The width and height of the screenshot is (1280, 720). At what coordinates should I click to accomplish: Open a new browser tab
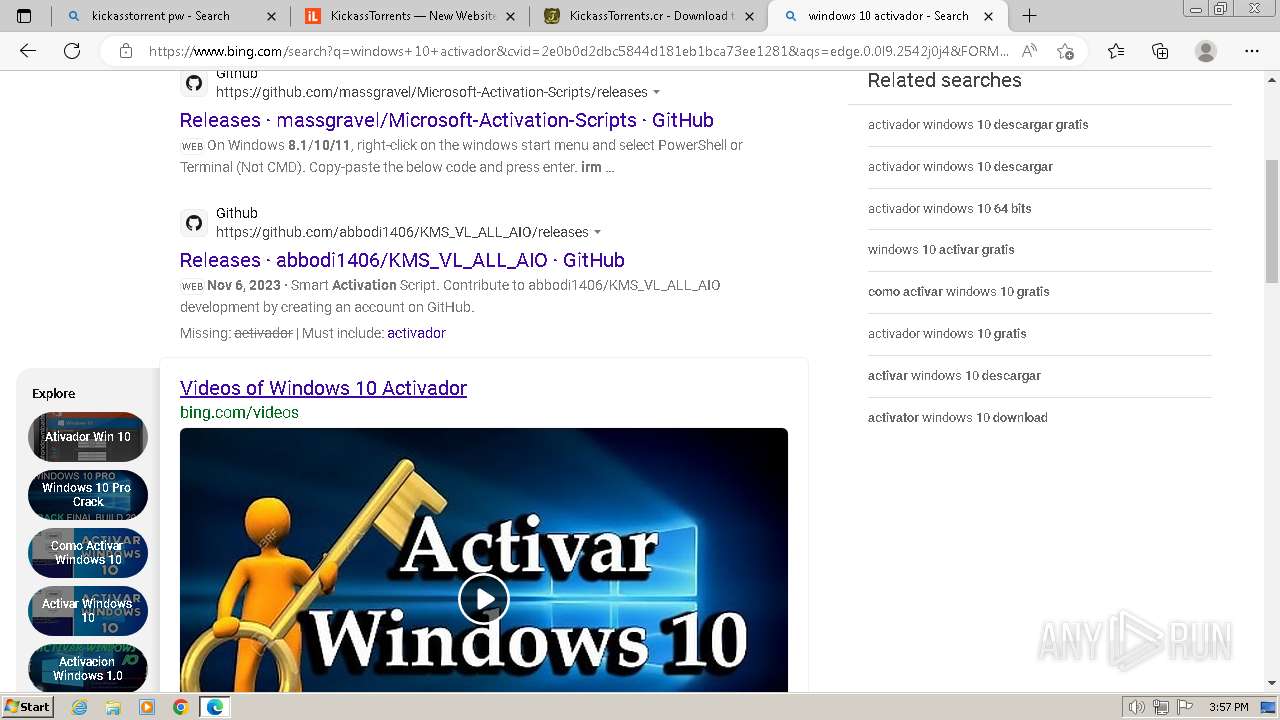[1029, 16]
